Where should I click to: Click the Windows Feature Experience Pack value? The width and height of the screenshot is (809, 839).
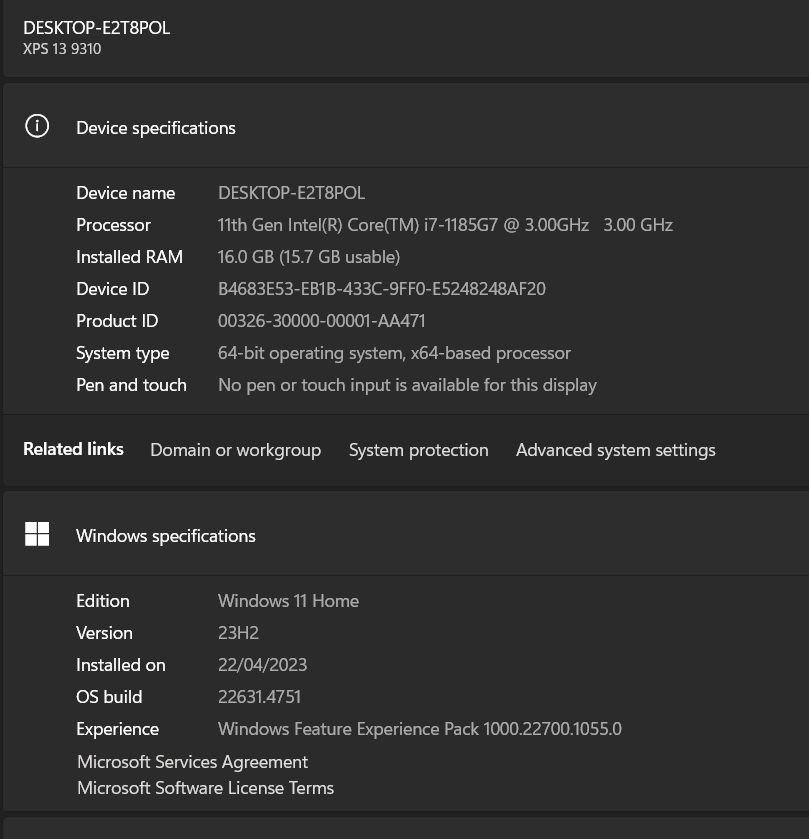[x=419, y=729]
